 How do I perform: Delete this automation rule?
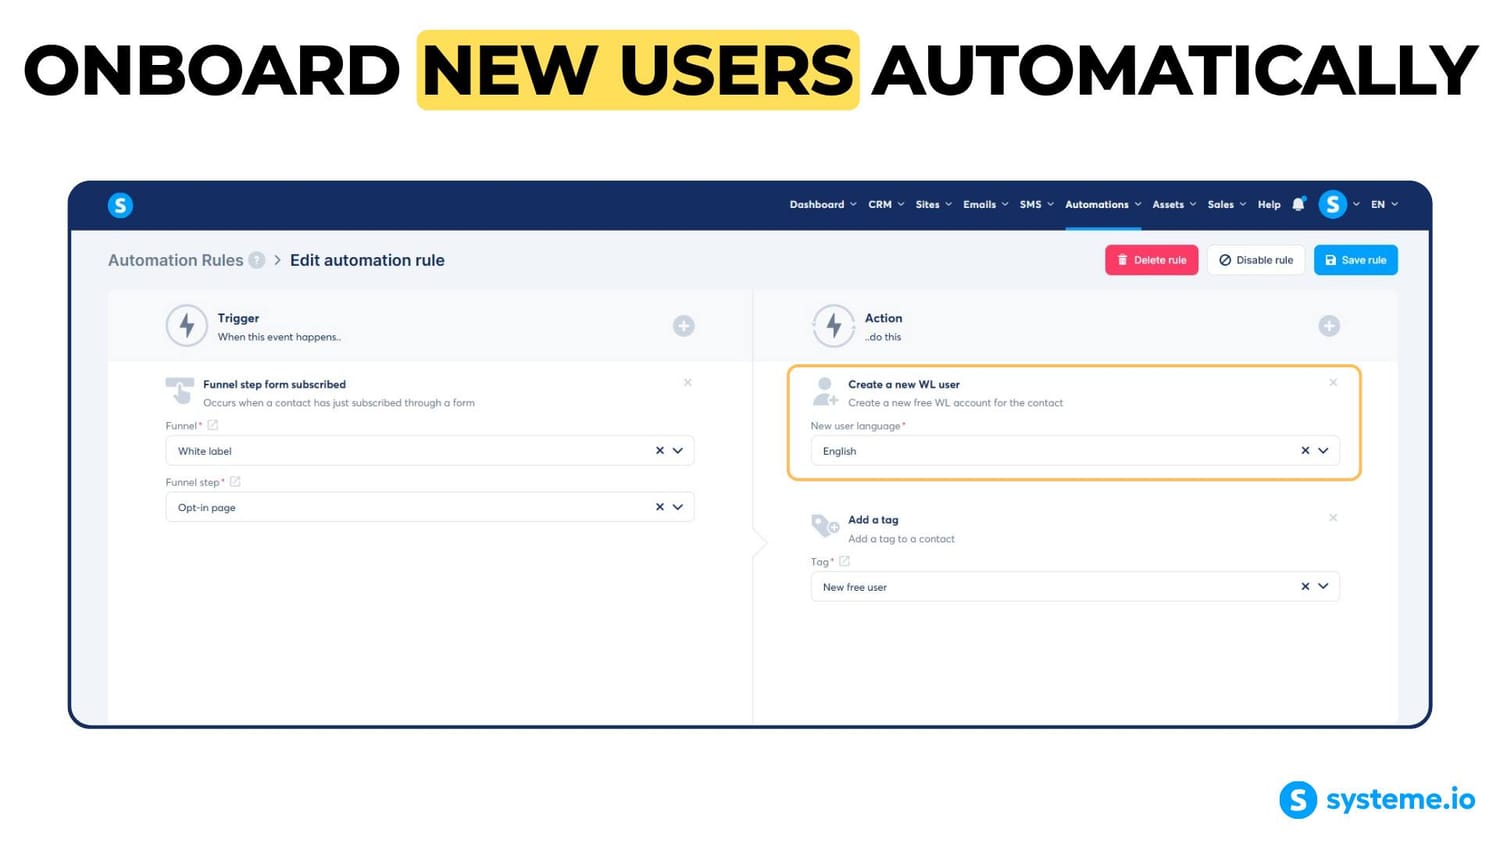point(1151,260)
